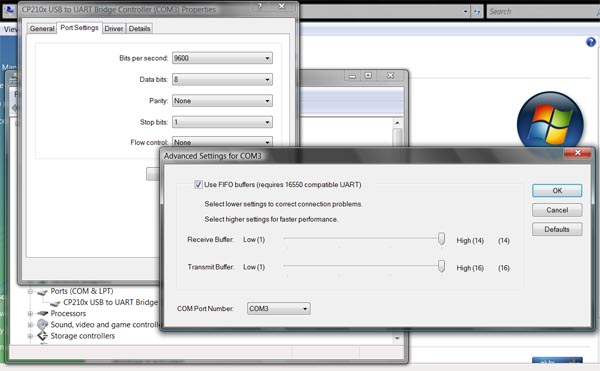This screenshot has width=600, height=371.
Task: Click OK in Advanced Settings dialog
Action: pyautogui.click(x=557, y=190)
